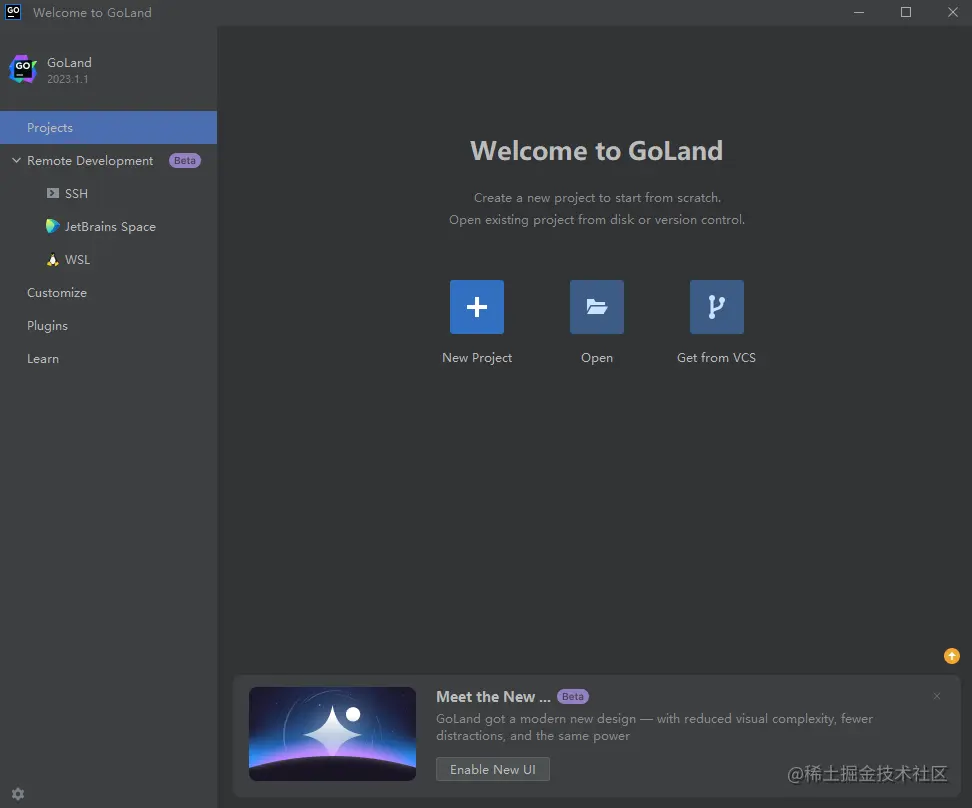Screen dimensions: 972x808
Task: Open the Plugins tab
Action: 108,326
